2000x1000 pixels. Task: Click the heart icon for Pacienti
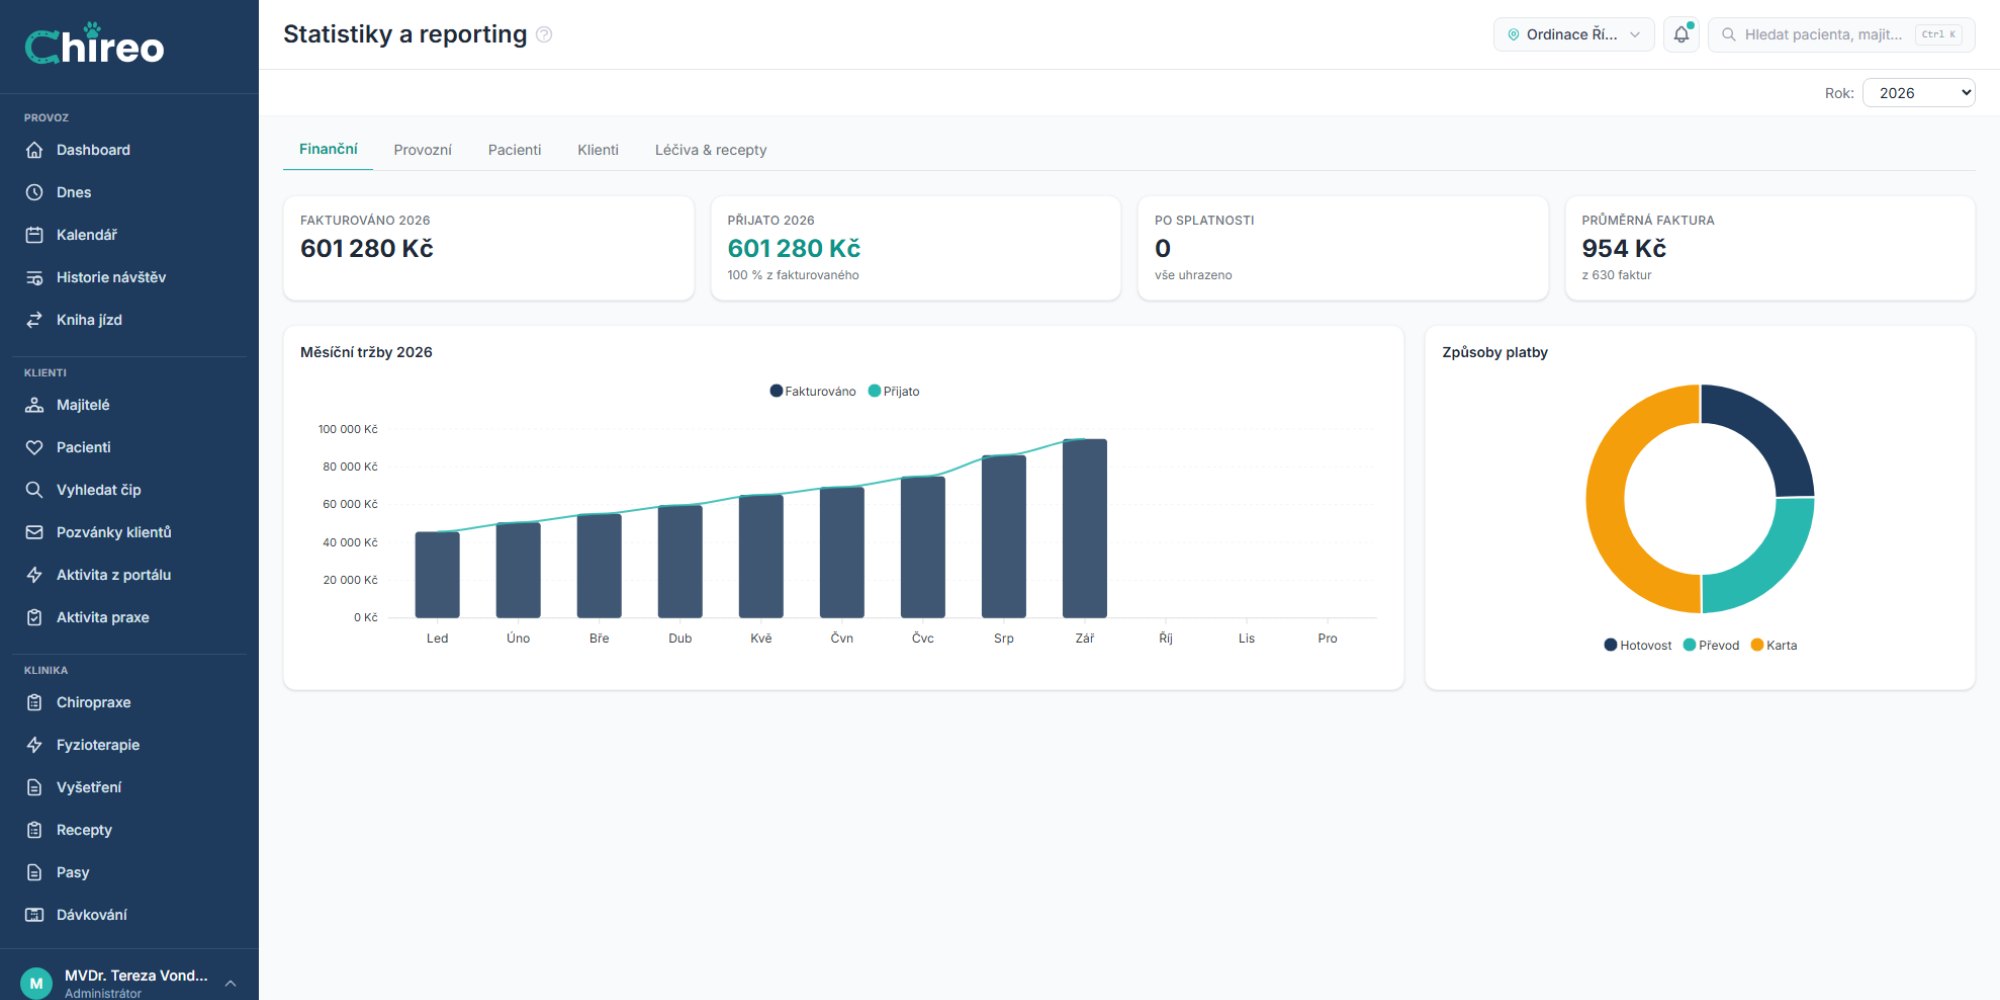[x=34, y=447]
